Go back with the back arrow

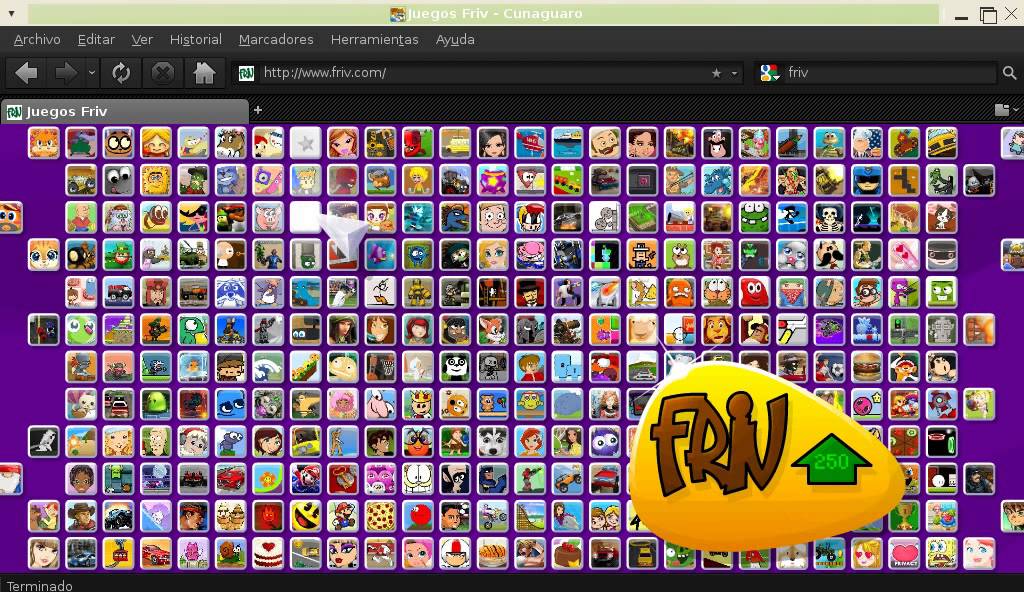click(x=26, y=73)
